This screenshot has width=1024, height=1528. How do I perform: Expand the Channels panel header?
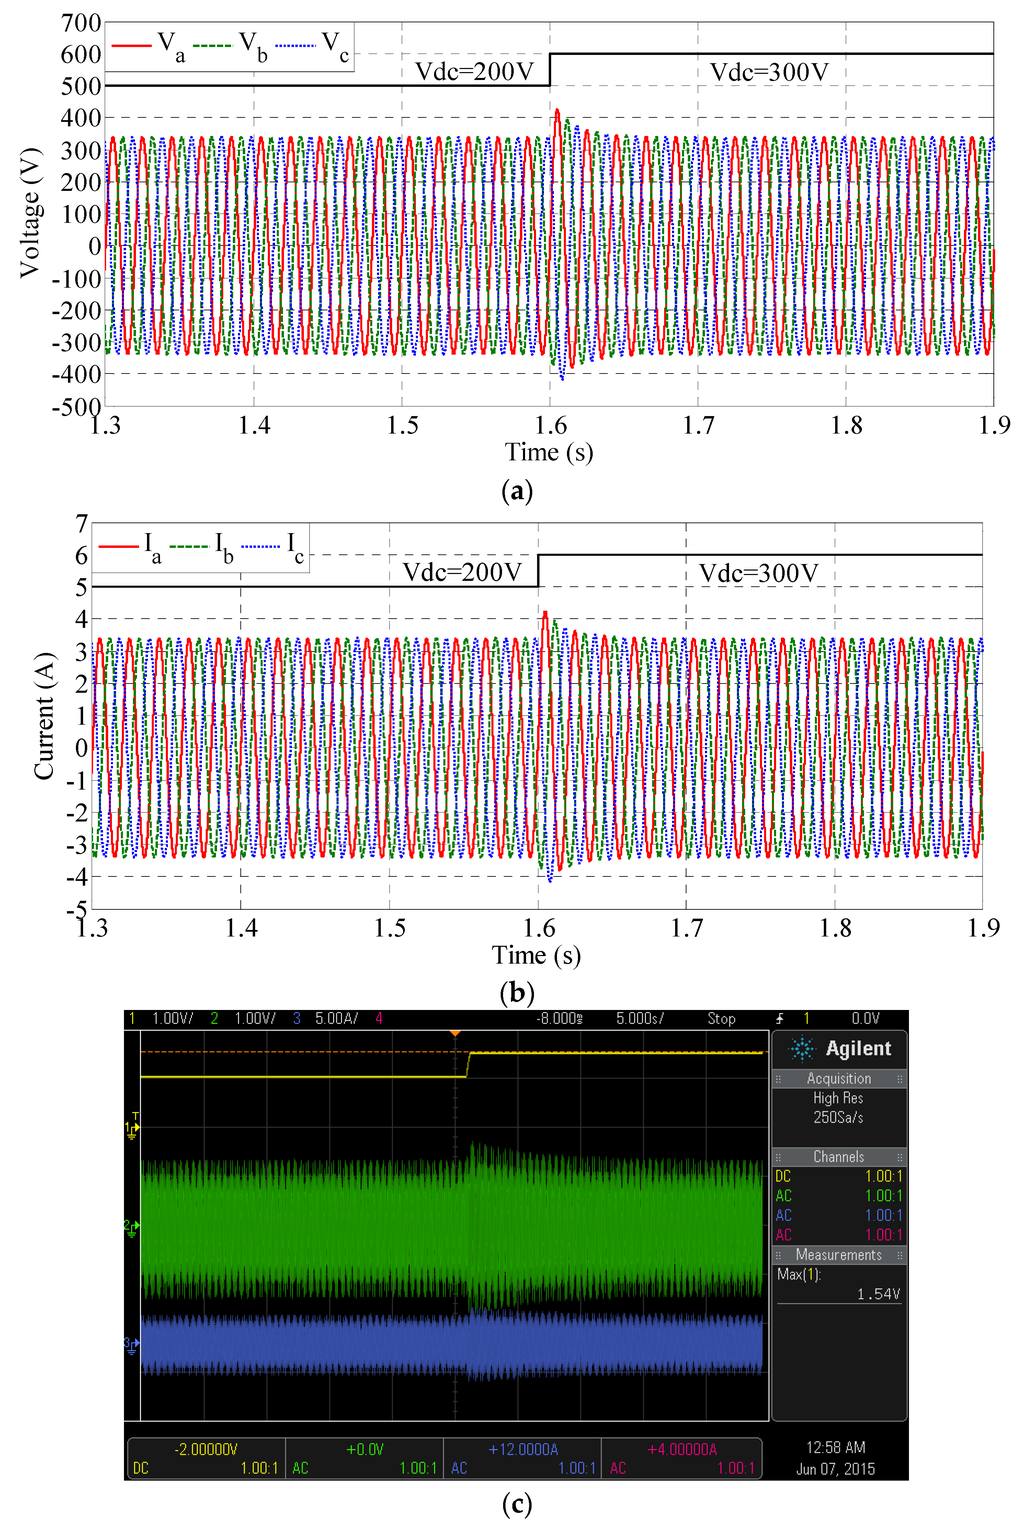(839, 1157)
